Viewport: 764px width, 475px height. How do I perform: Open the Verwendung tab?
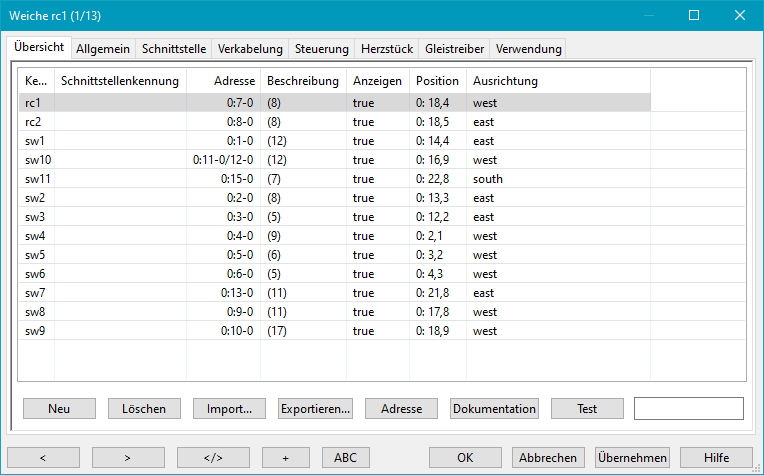pyautogui.click(x=528, y=48)
